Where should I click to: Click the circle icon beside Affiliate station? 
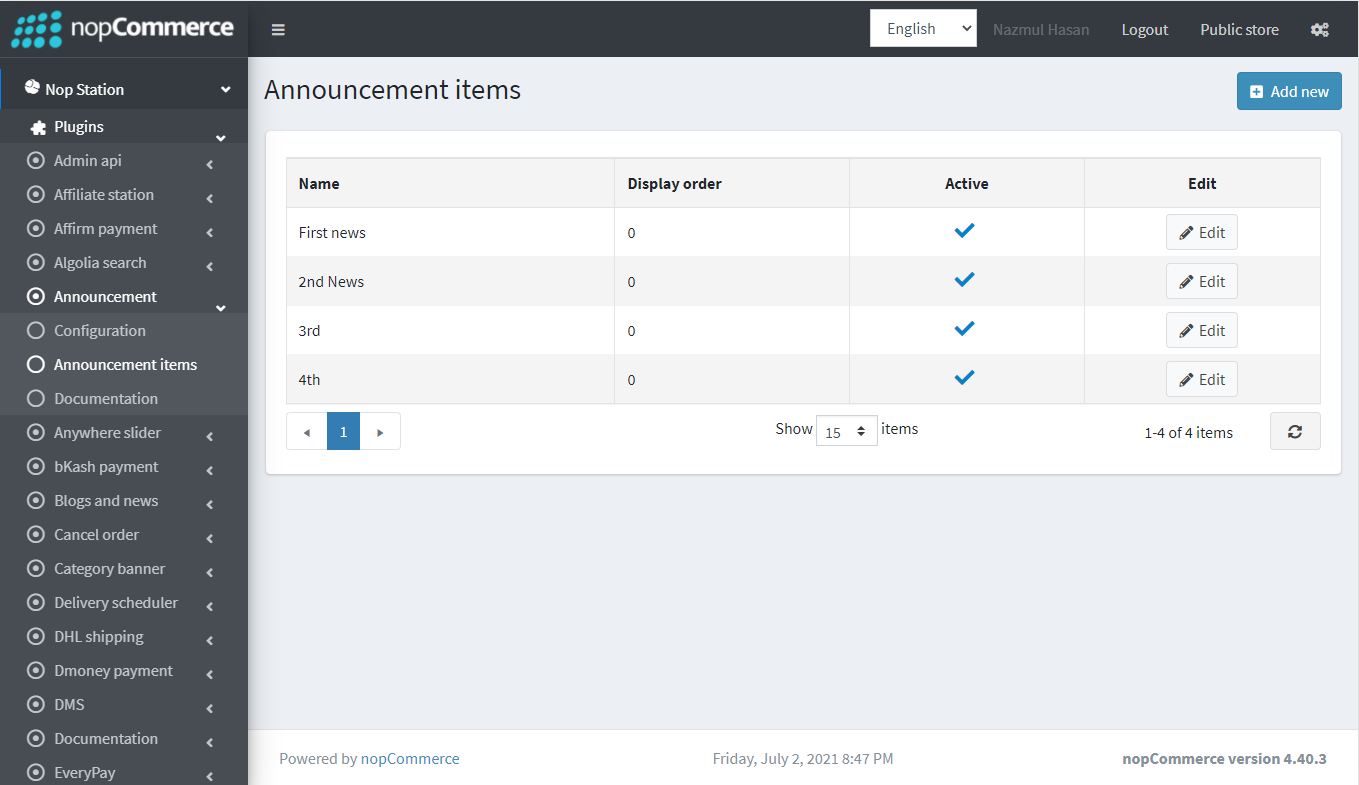point(36,194)
